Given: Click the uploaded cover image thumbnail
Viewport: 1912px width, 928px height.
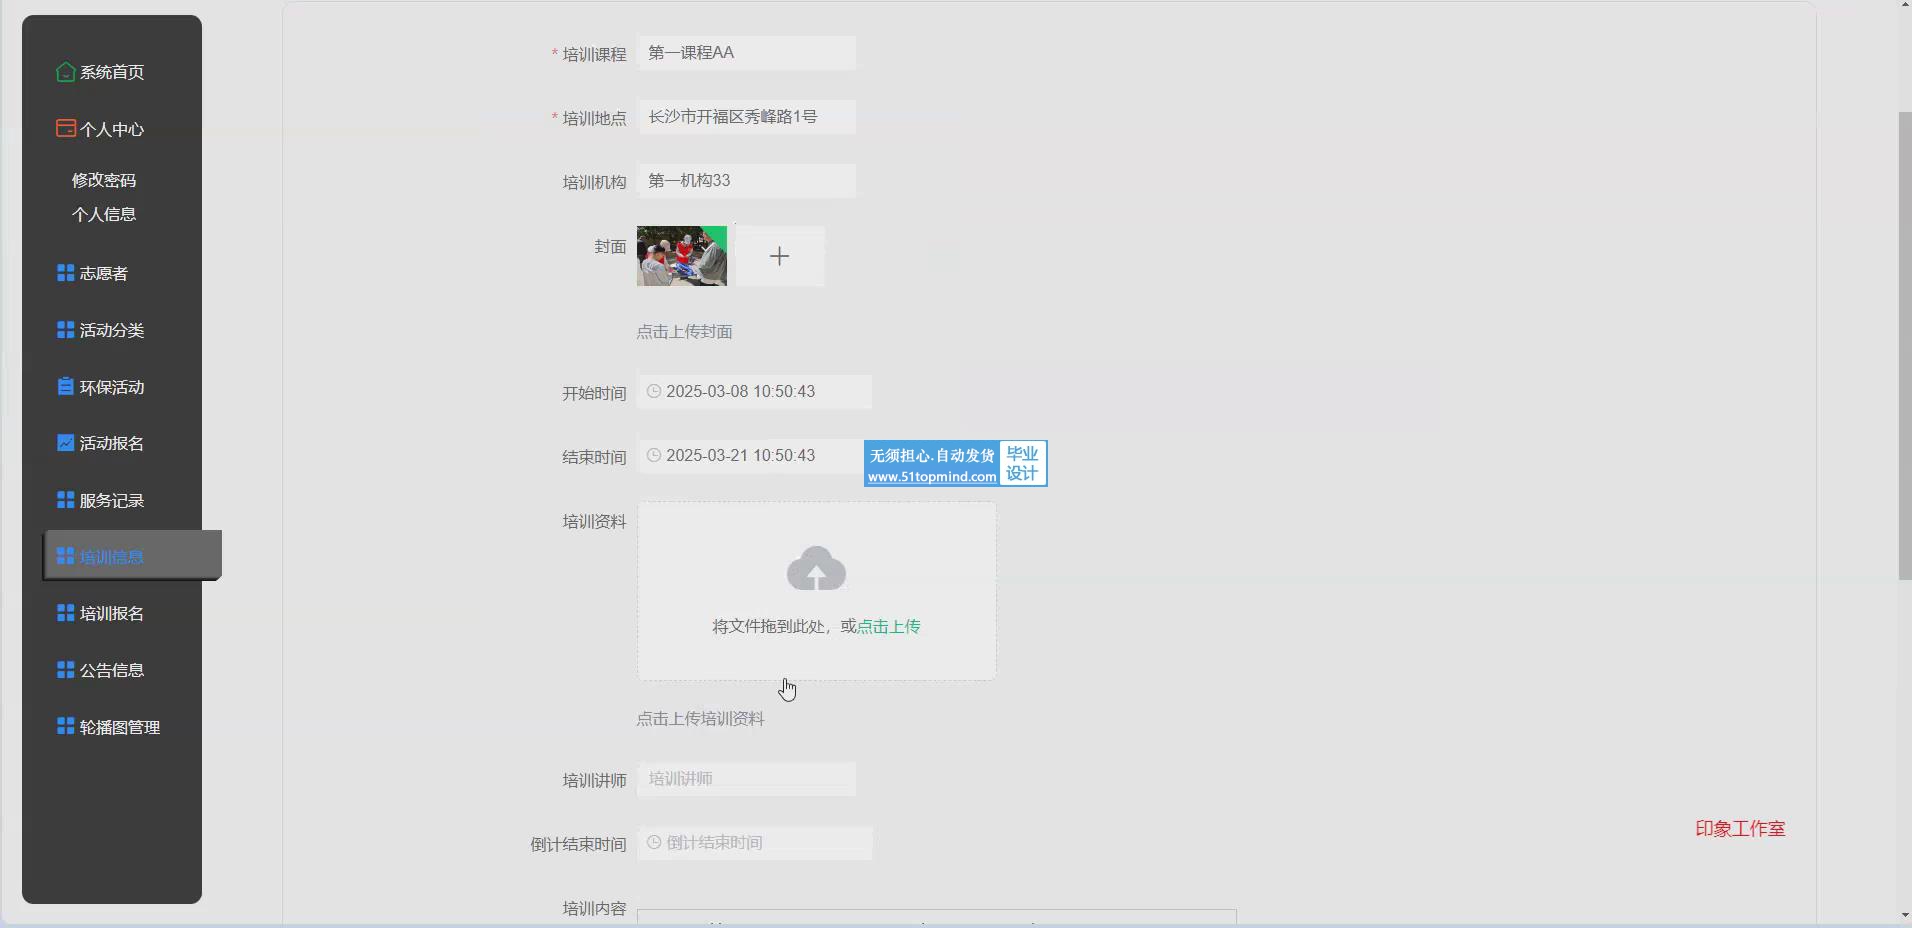Looking at the screenshot, I should point(682,256).
